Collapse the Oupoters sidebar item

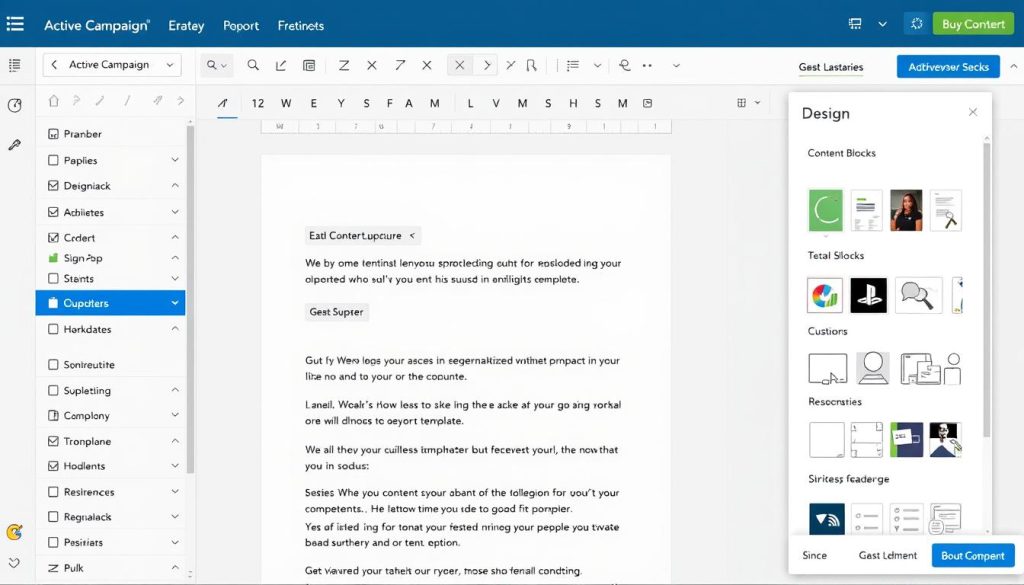[x=176, y=303]
